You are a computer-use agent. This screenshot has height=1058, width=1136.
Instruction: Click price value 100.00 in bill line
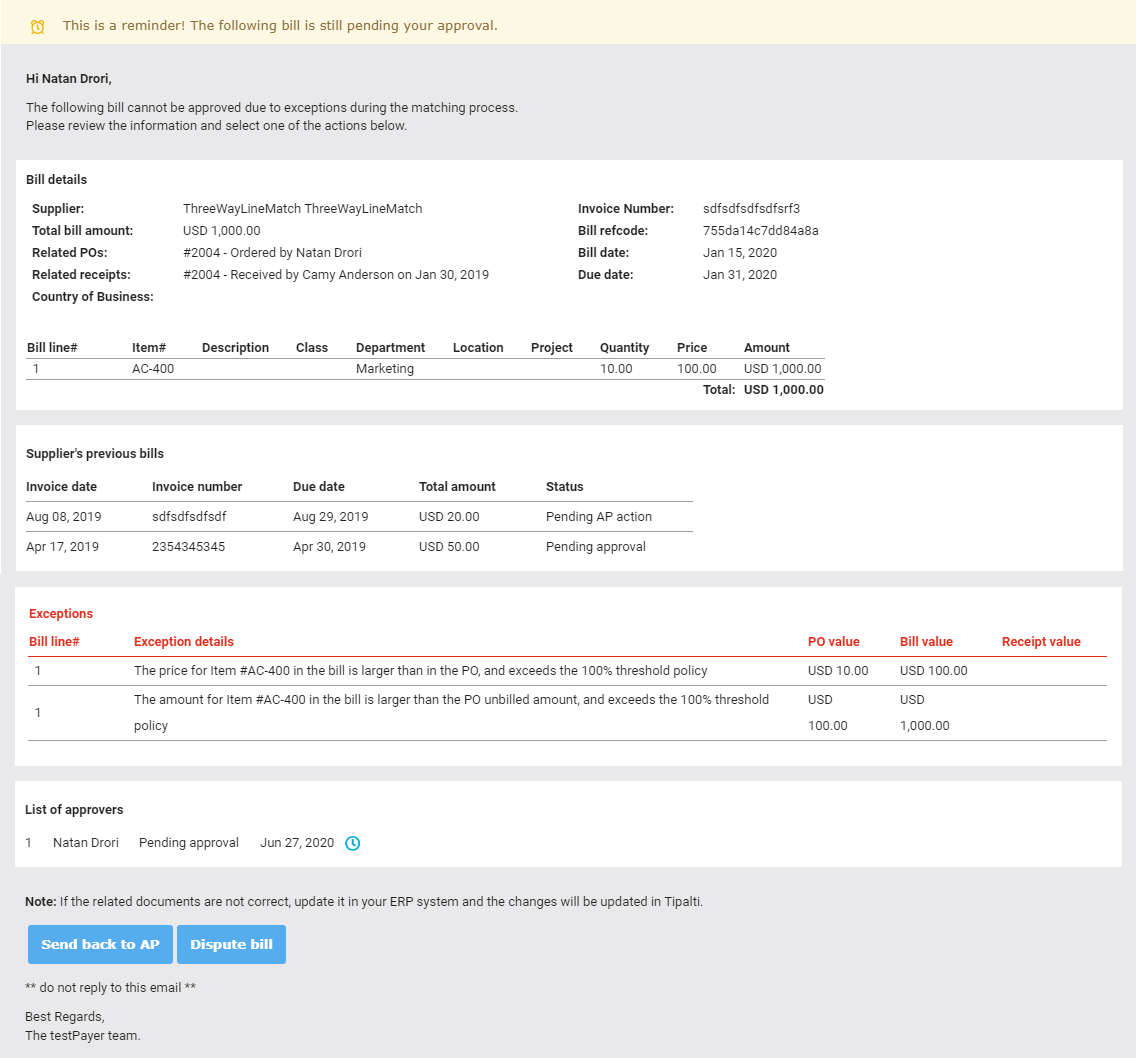[696, 369]
